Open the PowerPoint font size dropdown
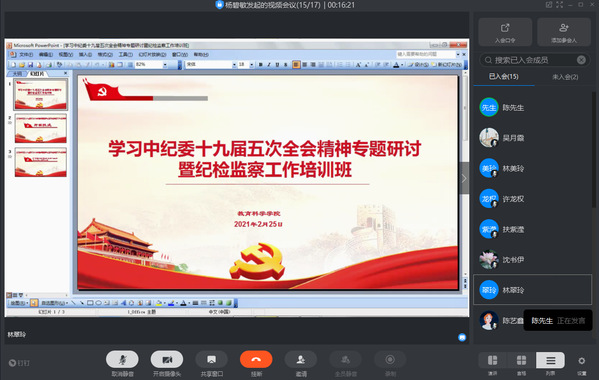Viewport: 599px width, 380px height. [x=251, y=65]
